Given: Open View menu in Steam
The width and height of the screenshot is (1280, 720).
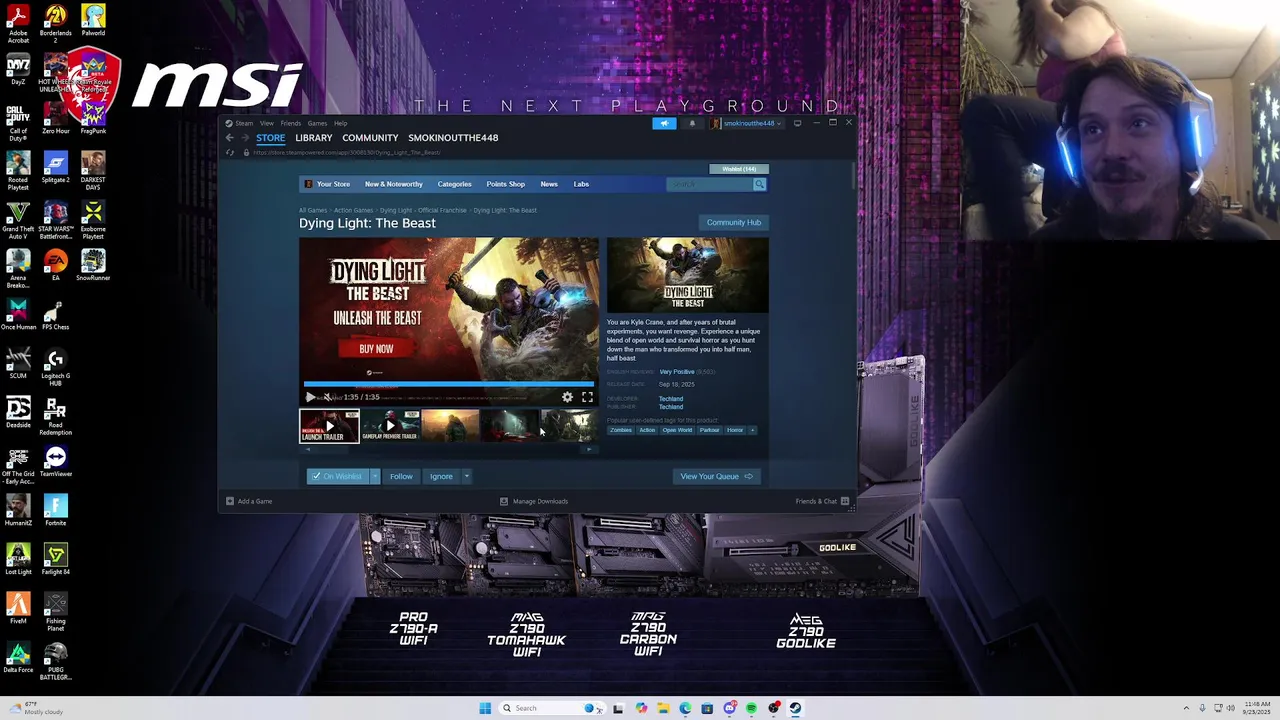Looking at the screenshot, I should click(267, 123).
